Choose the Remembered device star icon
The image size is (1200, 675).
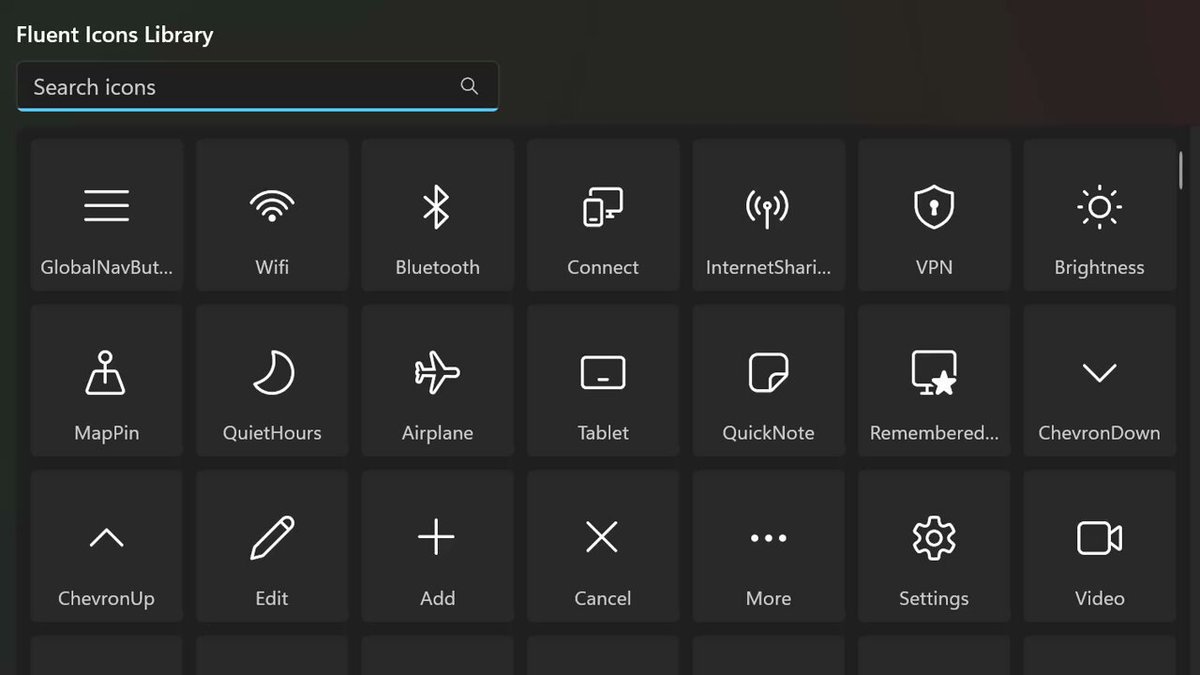click(934, 373)
